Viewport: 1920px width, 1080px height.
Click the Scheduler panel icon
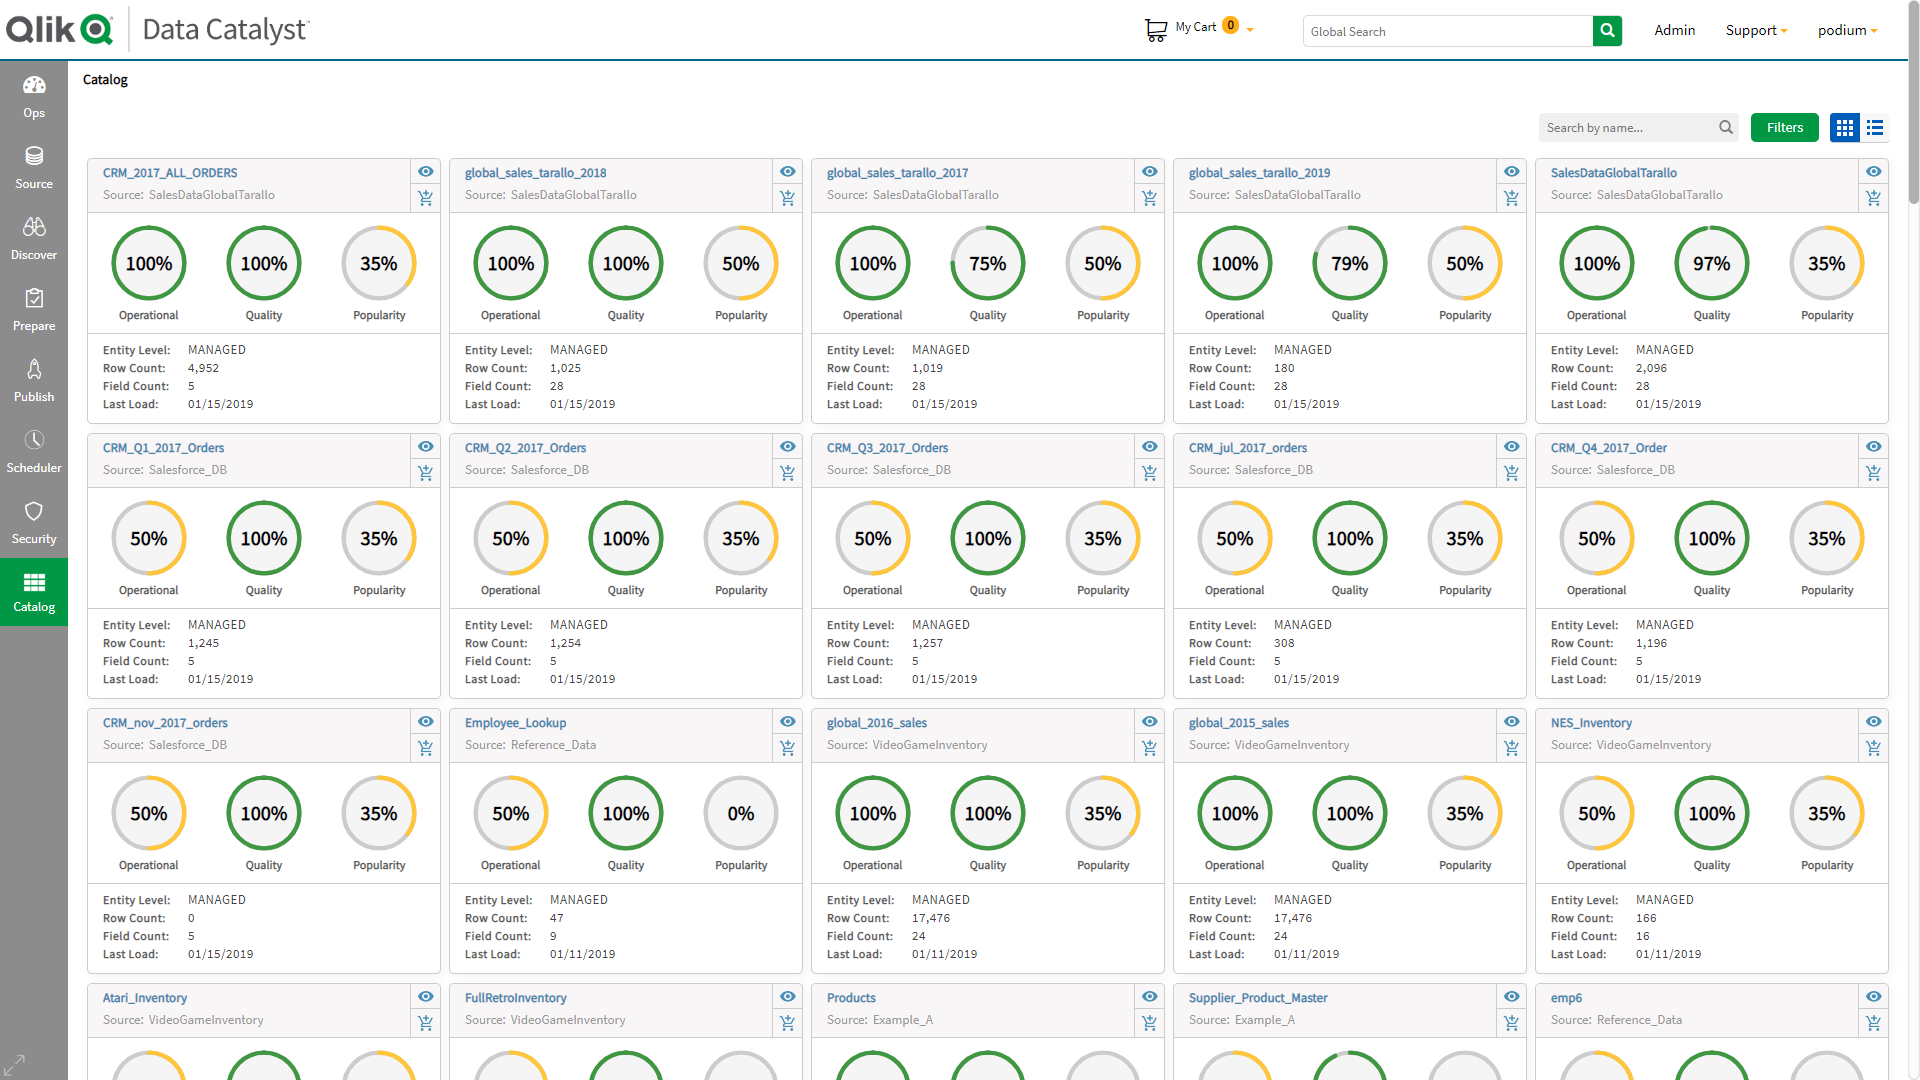pos(34,443)
